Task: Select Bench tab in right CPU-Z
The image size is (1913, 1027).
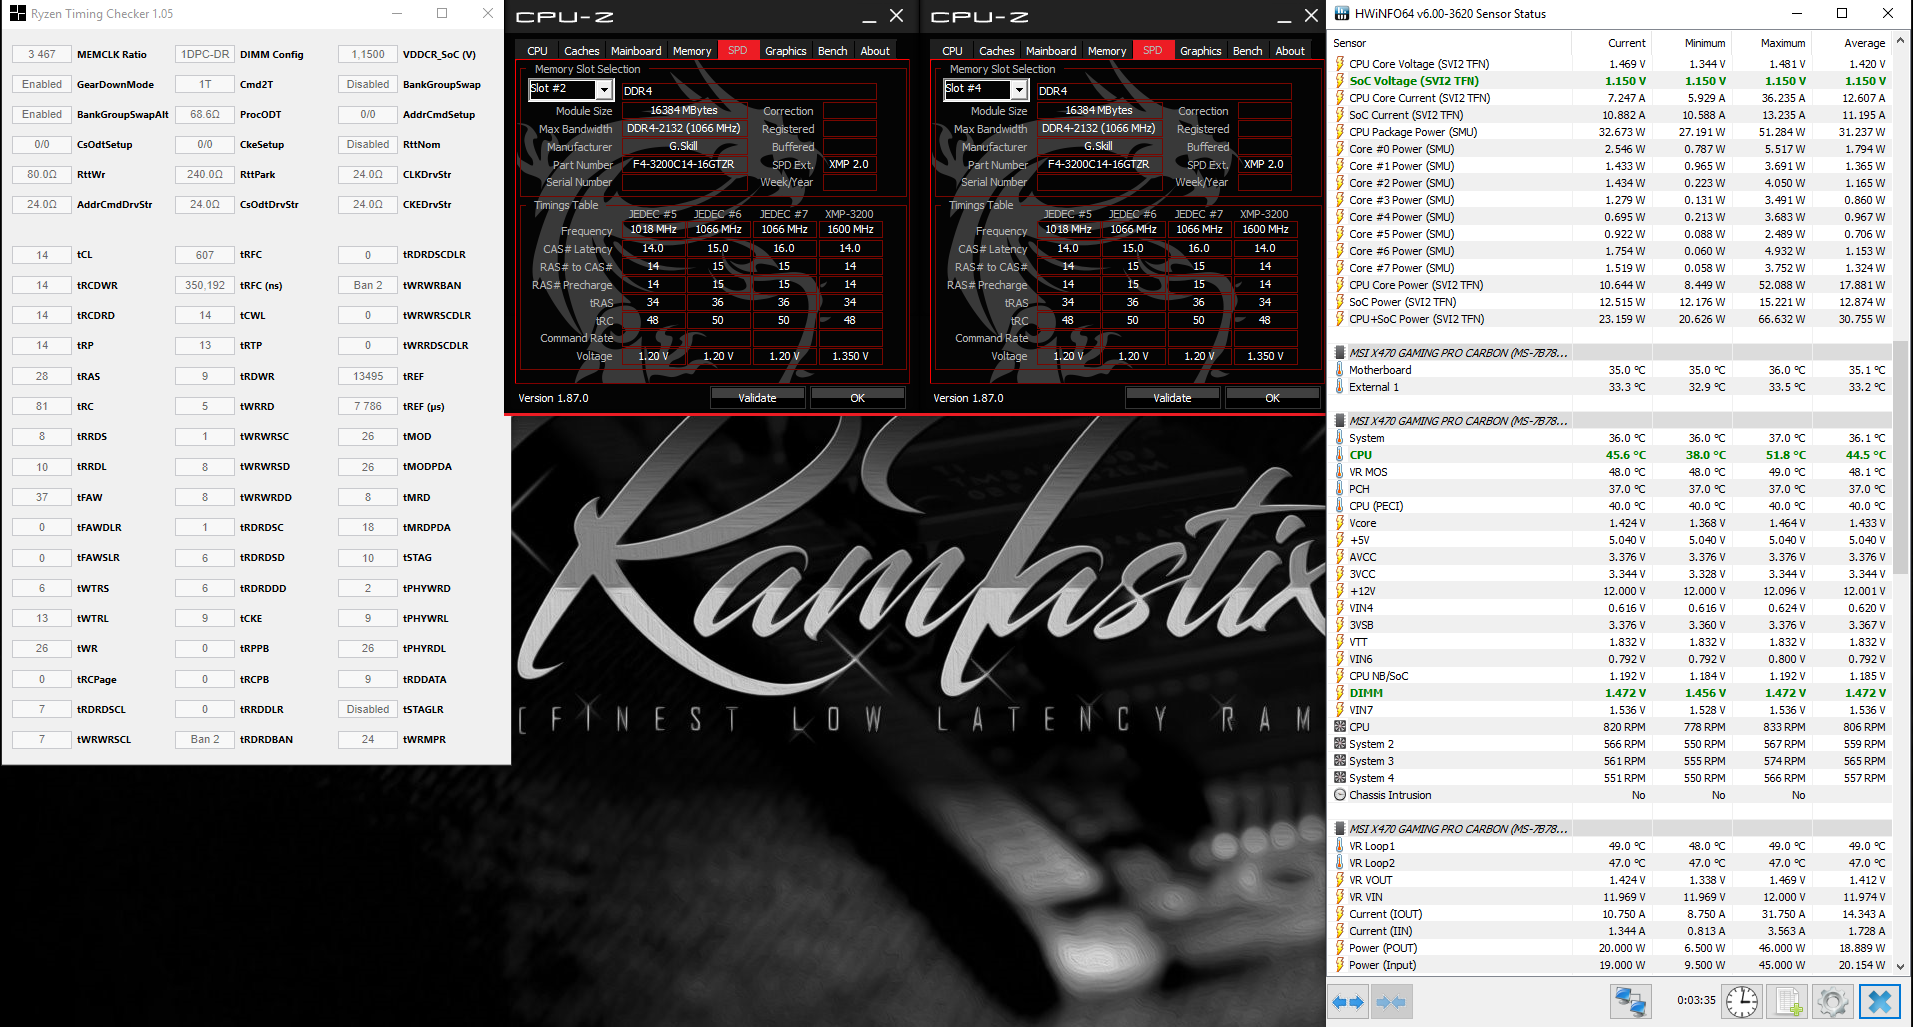Action: pos(1247,51)
